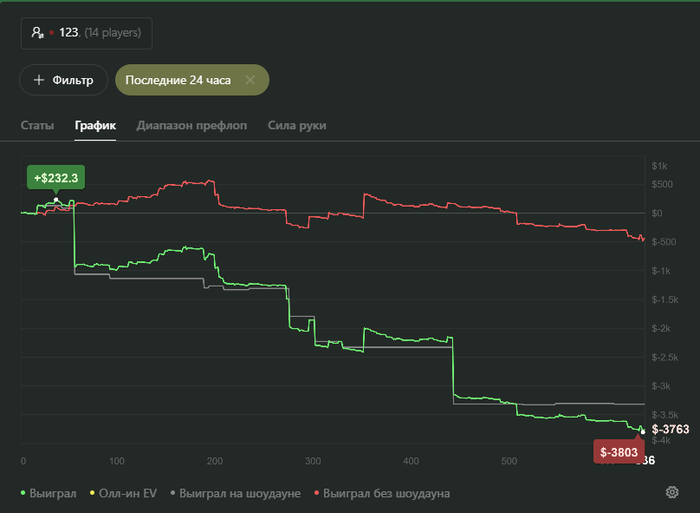Image resolution: width=700 pixels, height=513 pixels.
Task: Select the white peak marker on graph
Action: point(57,201)
